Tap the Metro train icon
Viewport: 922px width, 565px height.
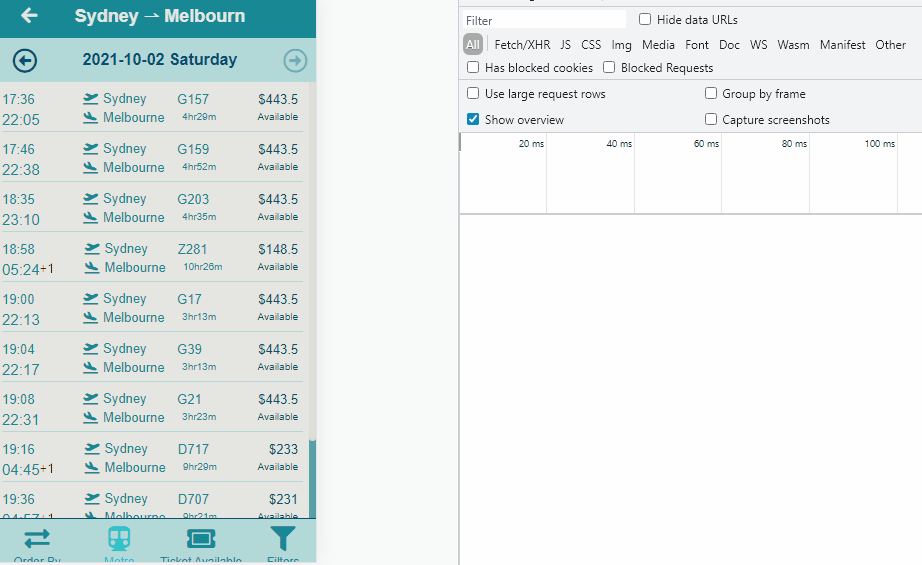119,539
